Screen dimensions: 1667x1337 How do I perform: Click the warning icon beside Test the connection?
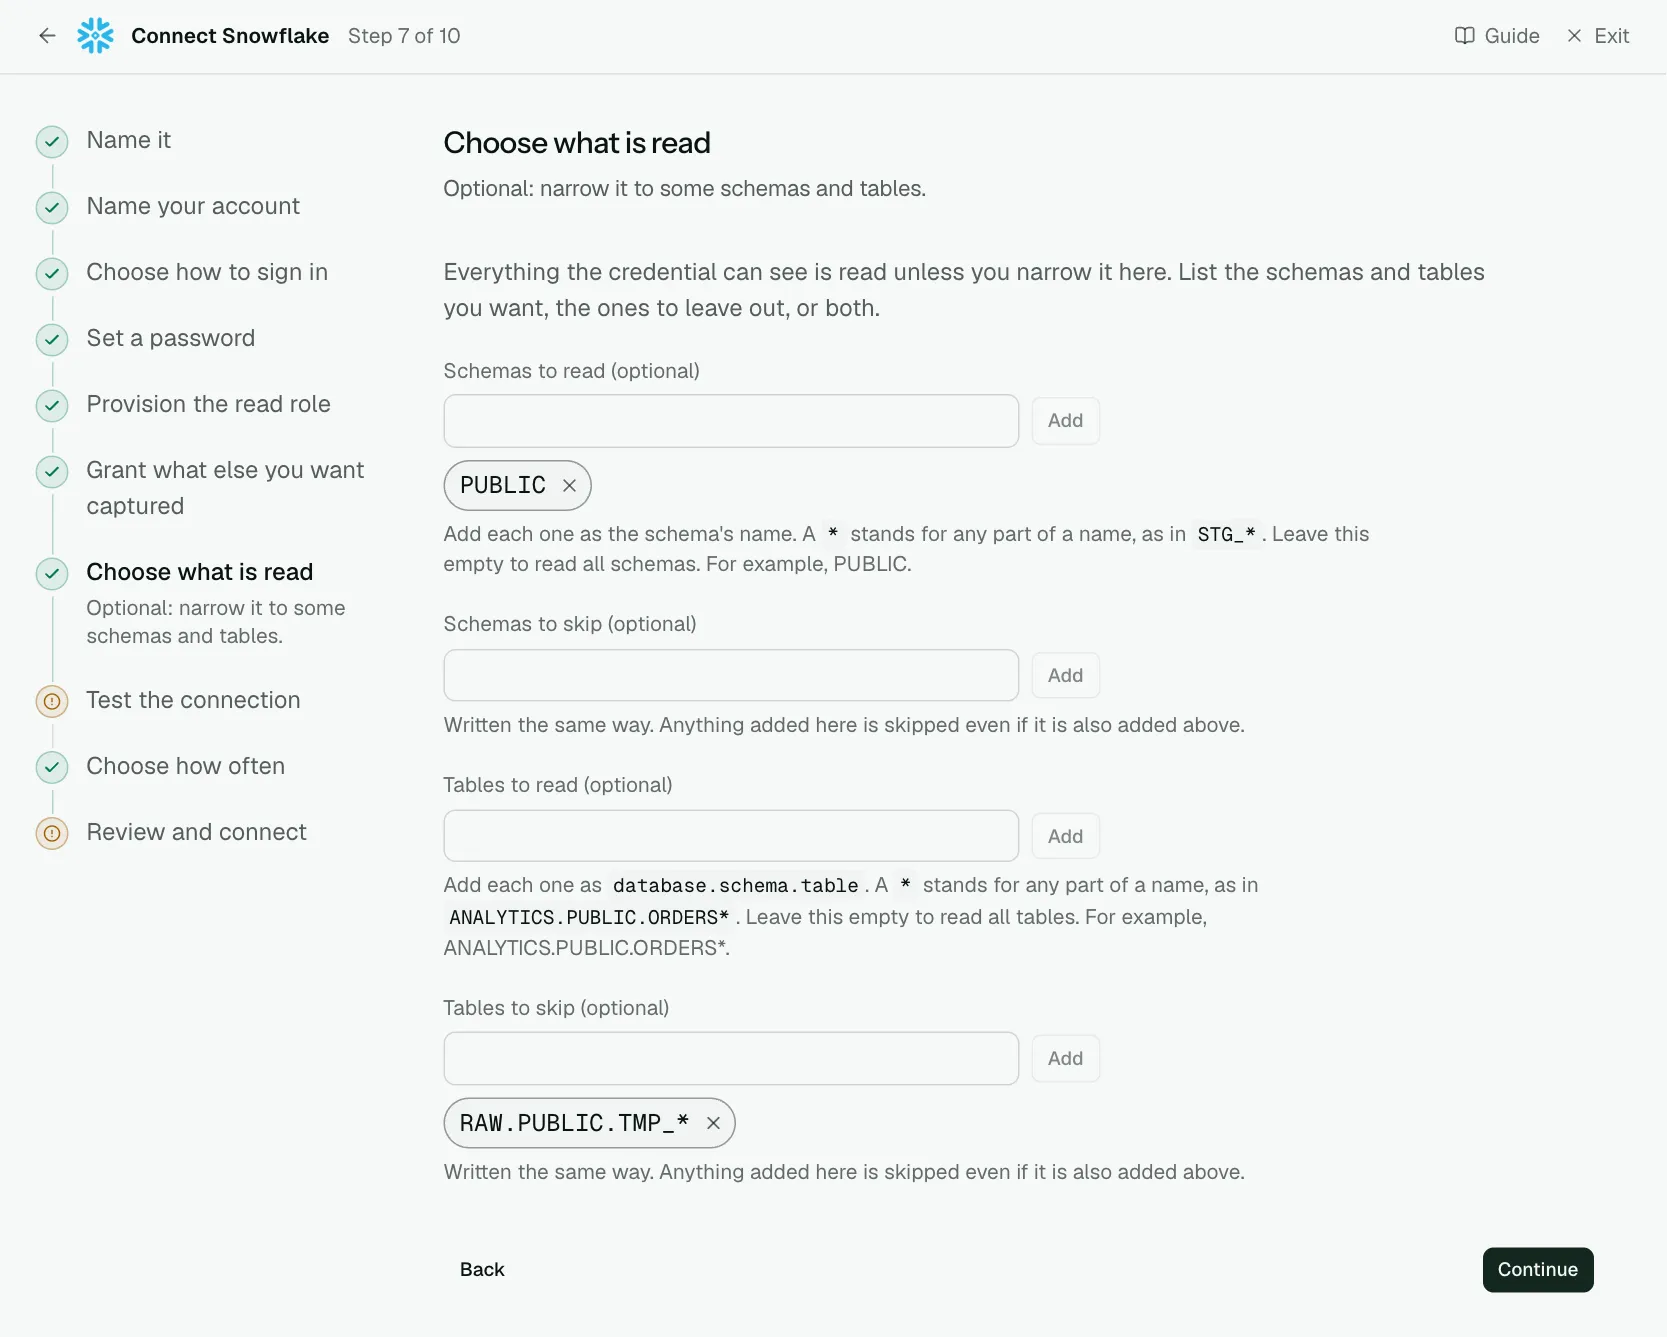52,701
